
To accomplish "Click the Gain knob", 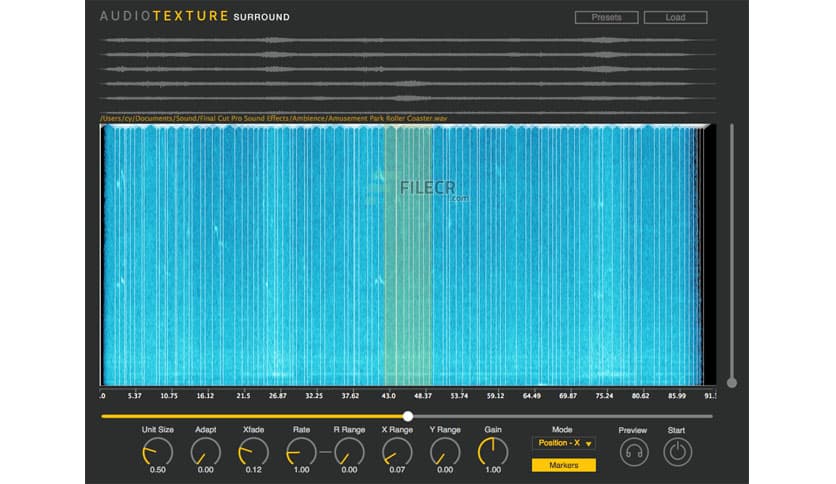I will (x=493, y=452).
